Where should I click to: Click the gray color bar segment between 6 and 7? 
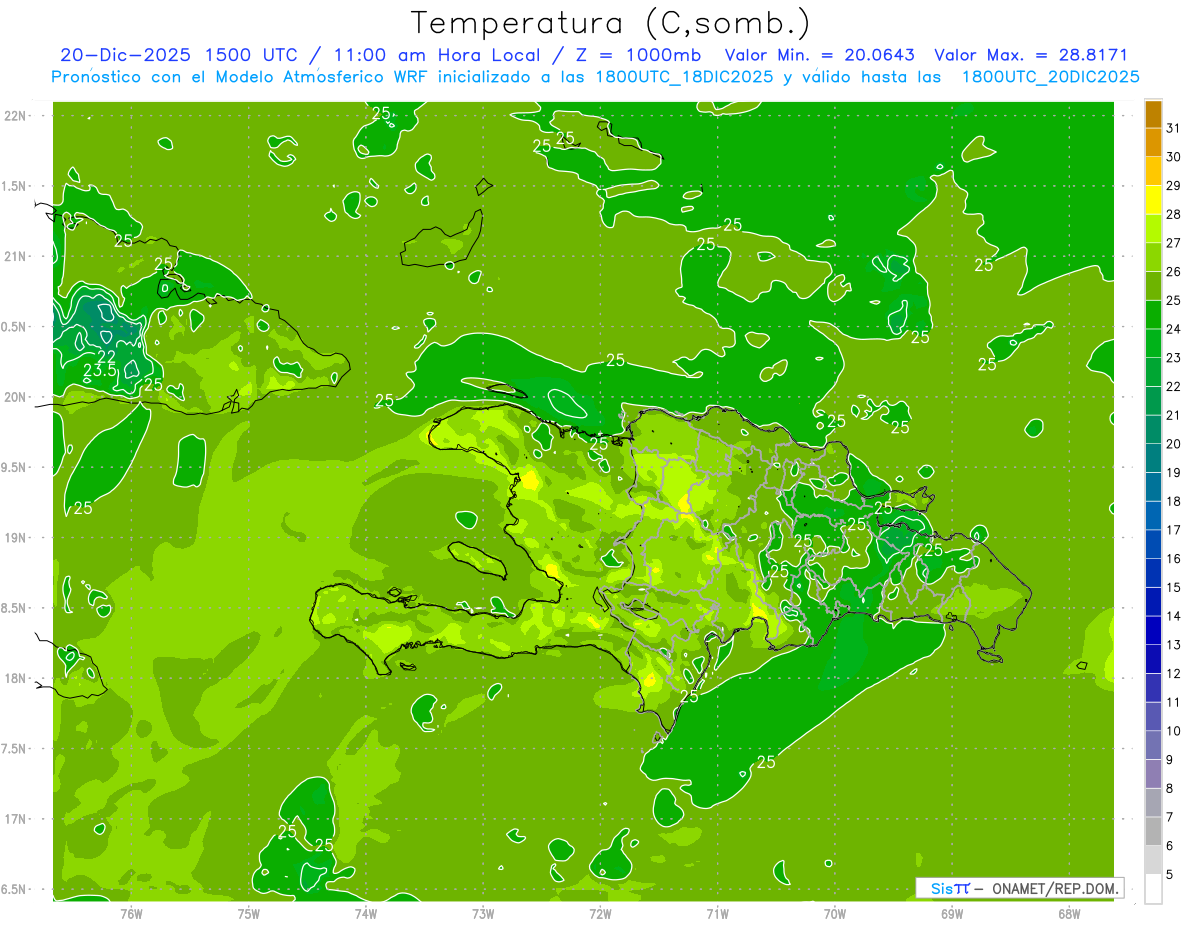click(x=1154, y=832)
